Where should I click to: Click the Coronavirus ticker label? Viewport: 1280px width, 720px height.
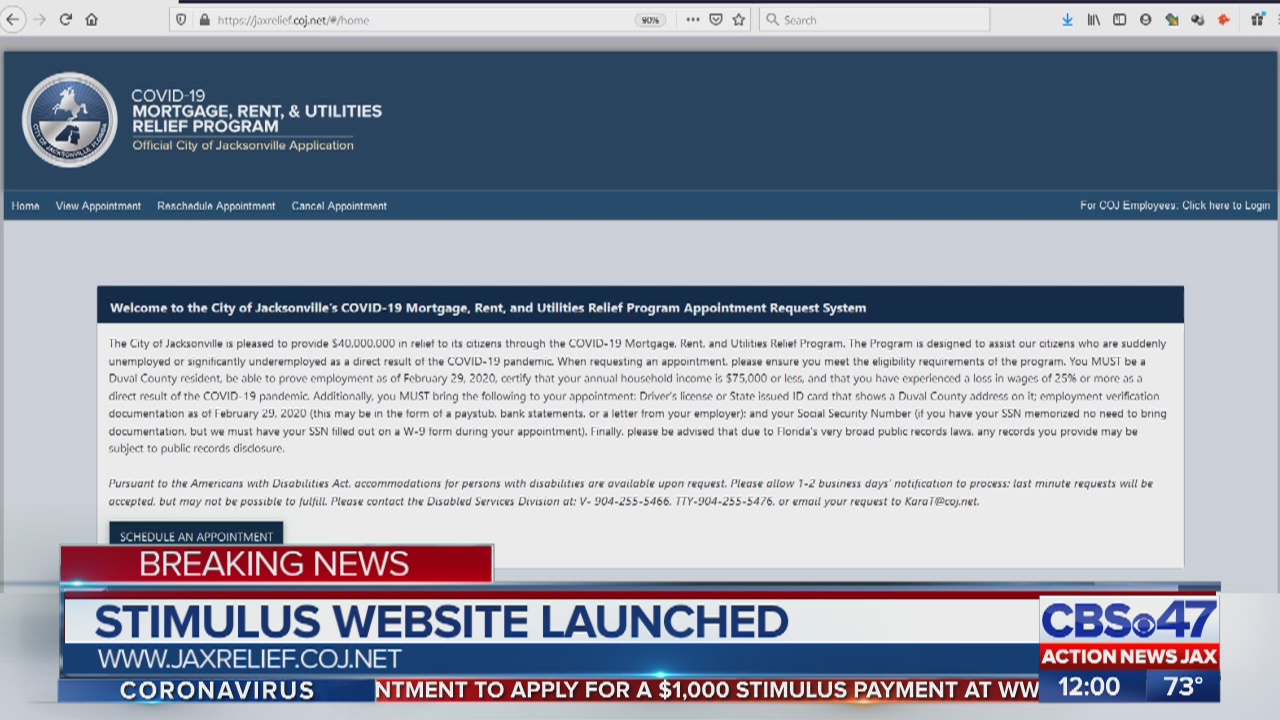[217, 690]
